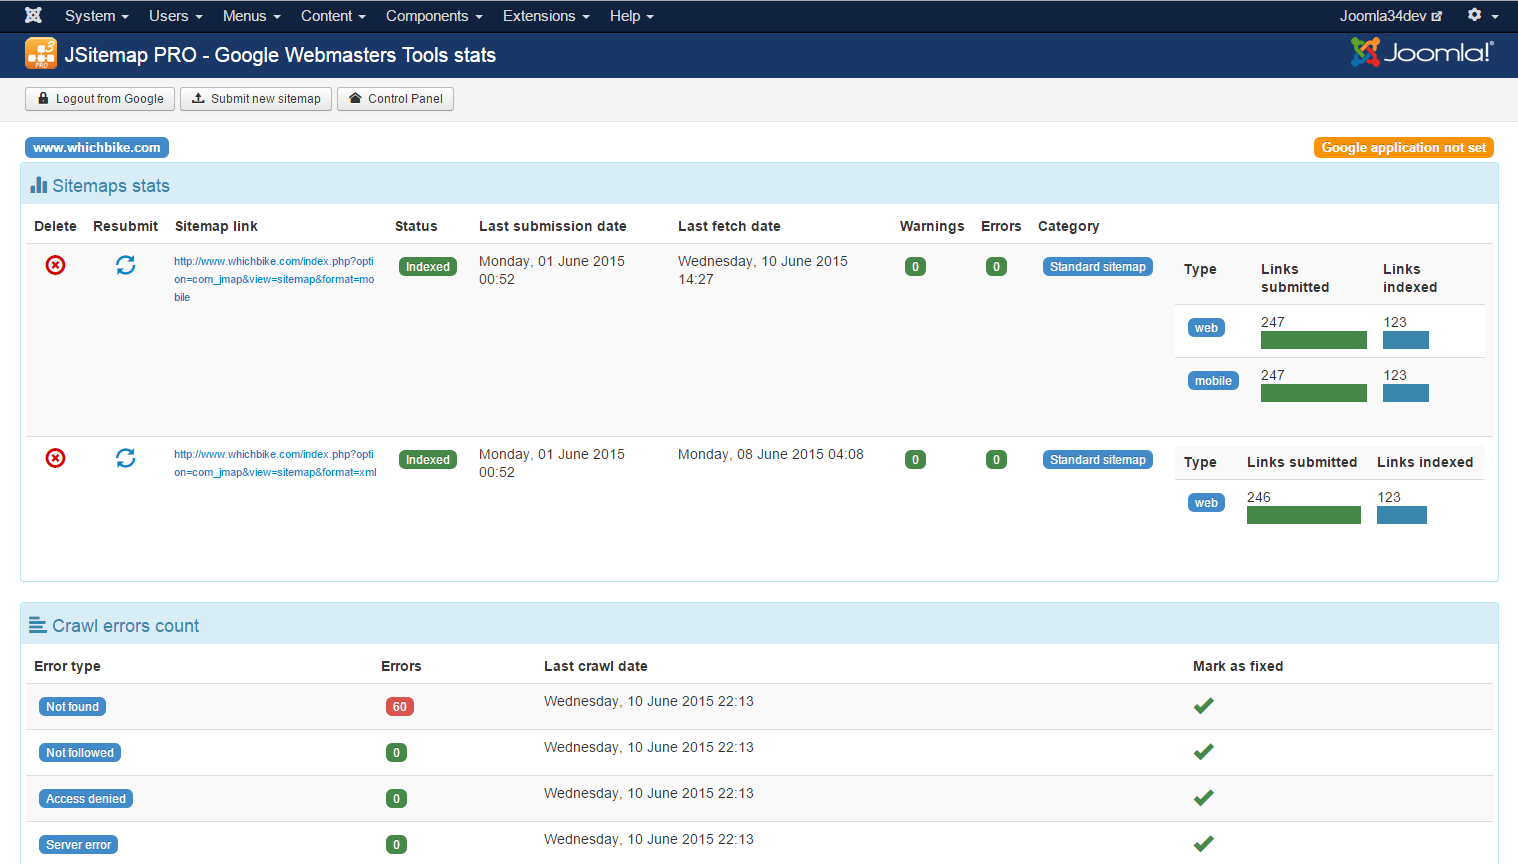Click the Not found error type label
The image size is (1518, 864).
pos(72,707)
